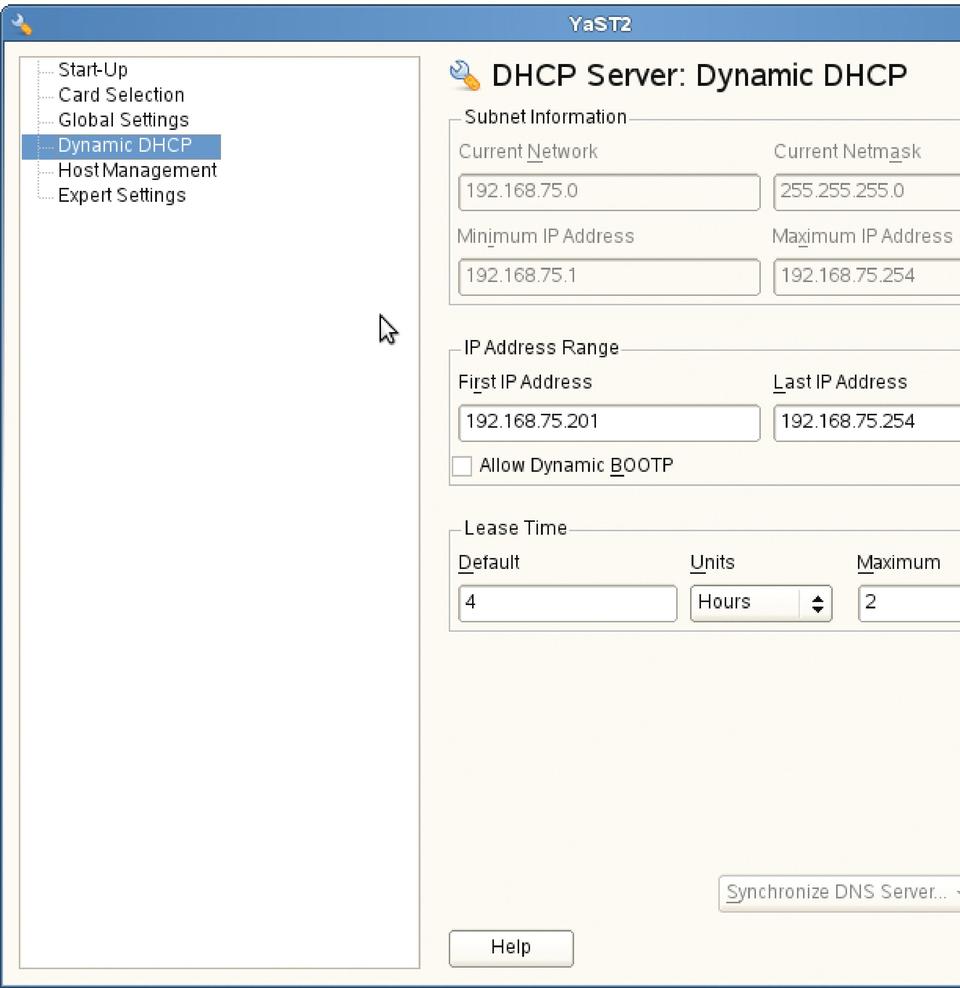Open Host Management section
This screenshot has height=988, width=960.
[137, 170]
